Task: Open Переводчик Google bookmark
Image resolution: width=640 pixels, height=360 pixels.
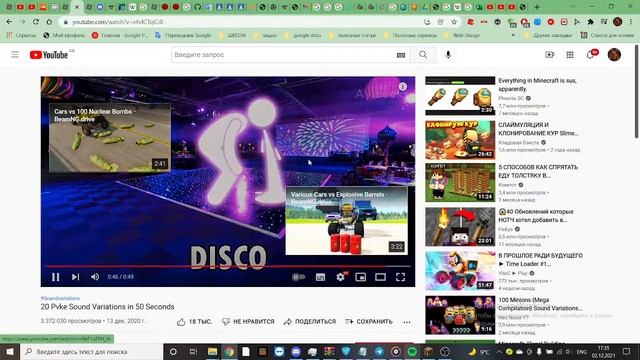Action: 183,36
